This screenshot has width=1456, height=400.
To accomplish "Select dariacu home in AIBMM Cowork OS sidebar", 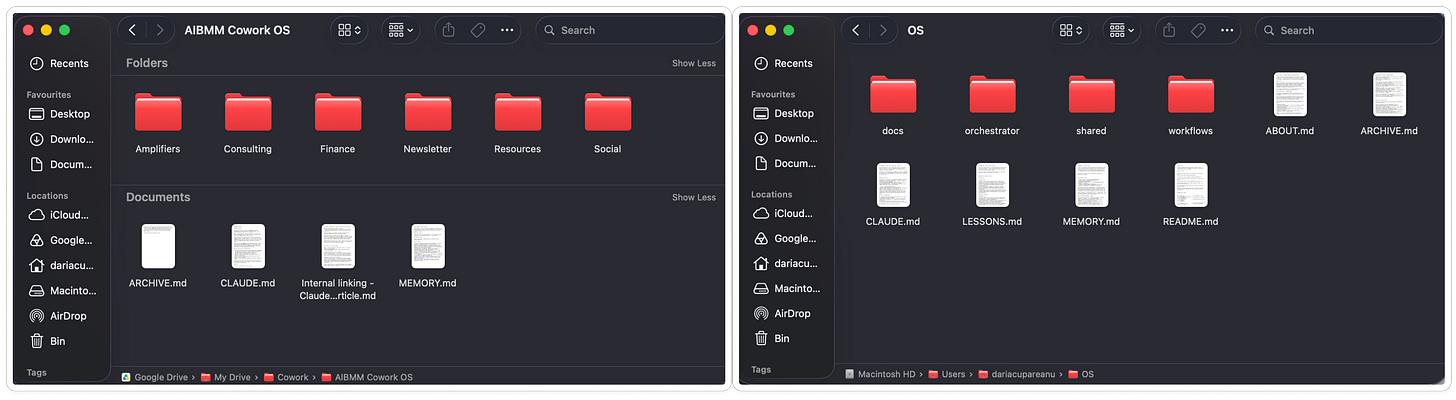I will pyautogui.click(x=62, y=265).
